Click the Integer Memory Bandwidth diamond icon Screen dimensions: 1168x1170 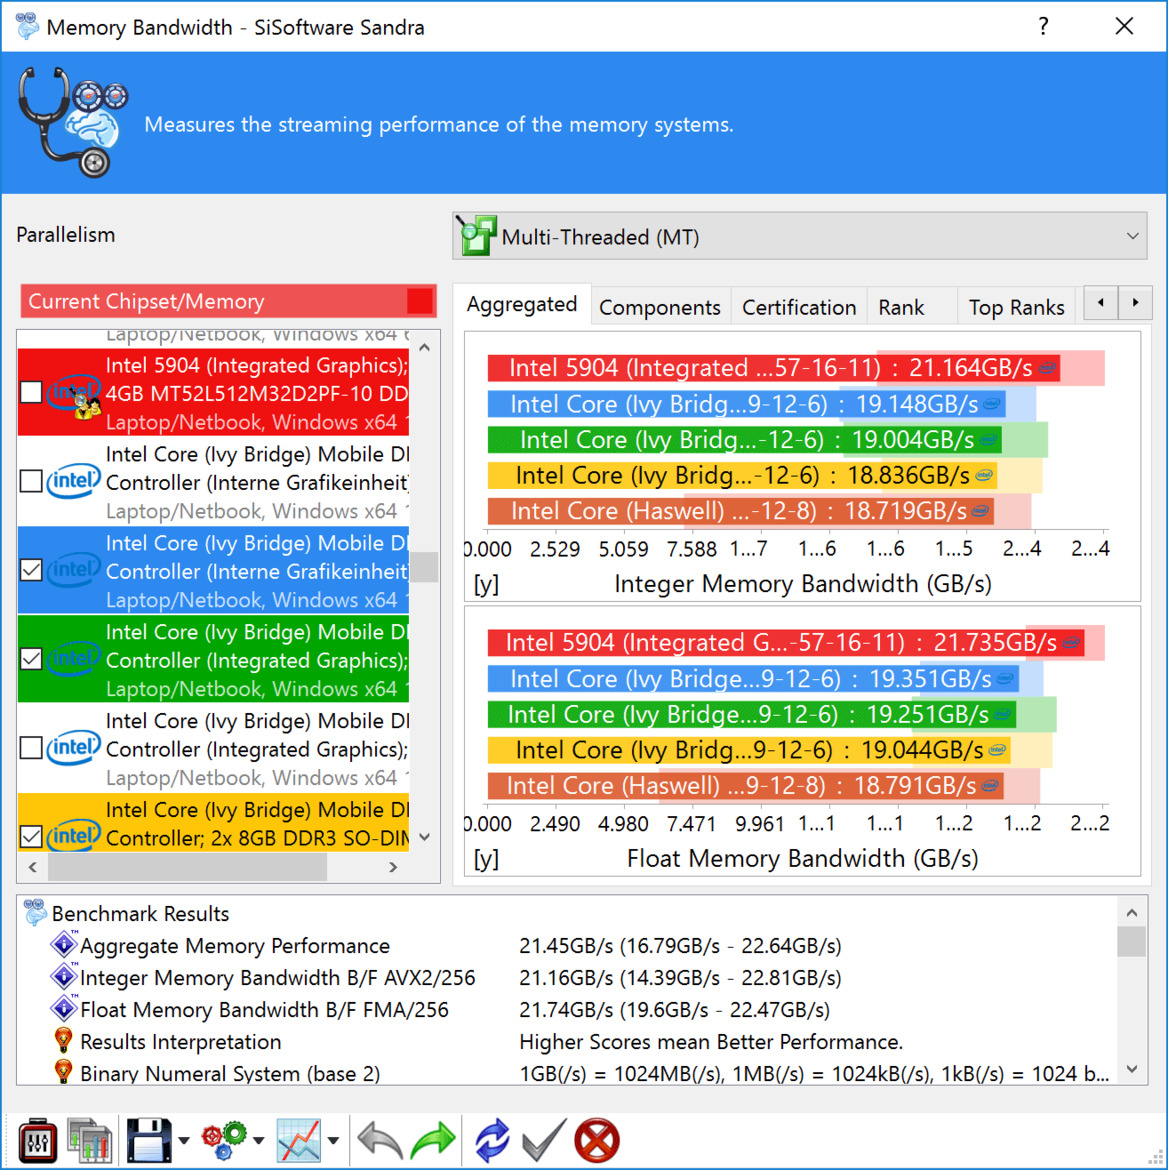(x=64, y=977)
